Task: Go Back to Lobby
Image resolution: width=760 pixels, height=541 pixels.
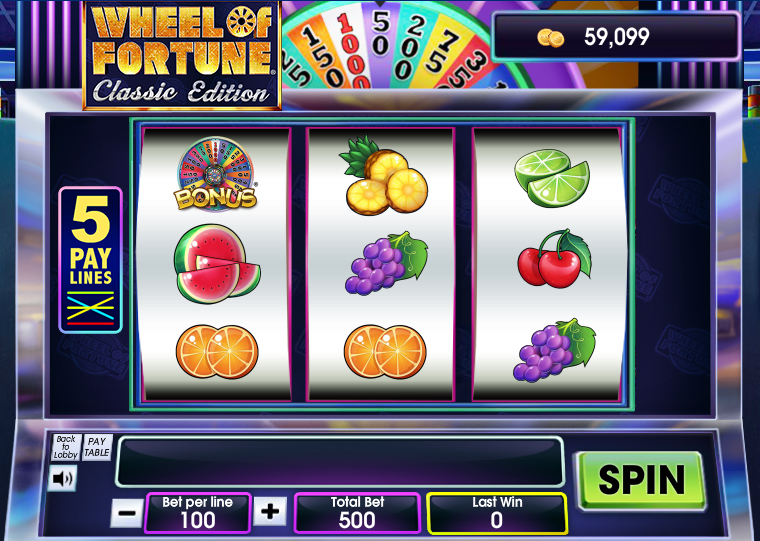Action: pos(66,447)
